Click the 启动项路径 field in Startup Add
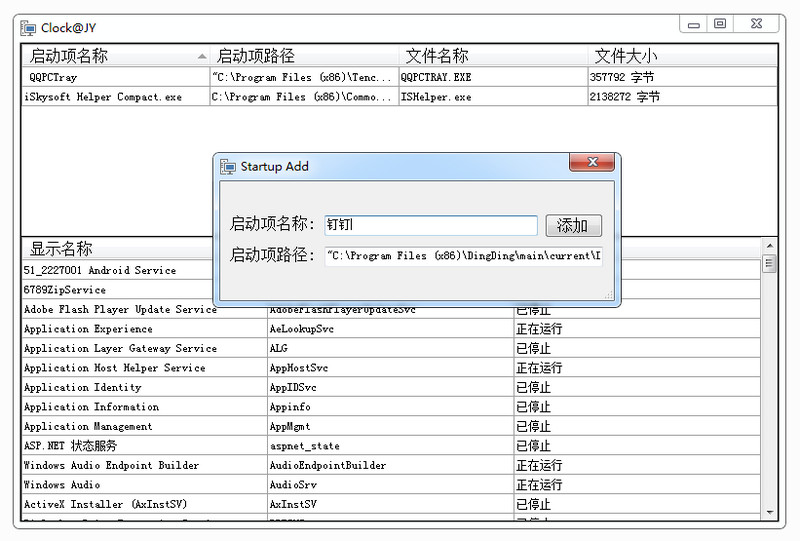Viewport: 800px width, 541px height. 463,256
